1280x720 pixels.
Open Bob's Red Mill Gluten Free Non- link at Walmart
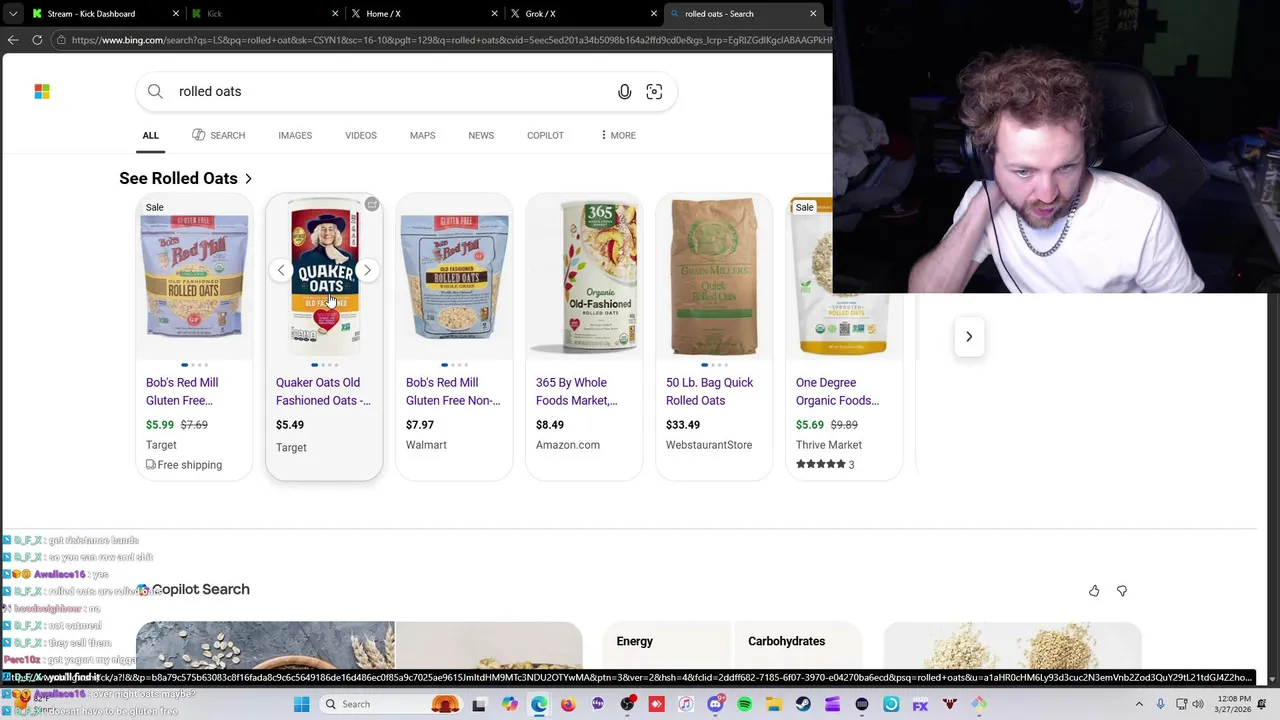click(x=453, y=391)
